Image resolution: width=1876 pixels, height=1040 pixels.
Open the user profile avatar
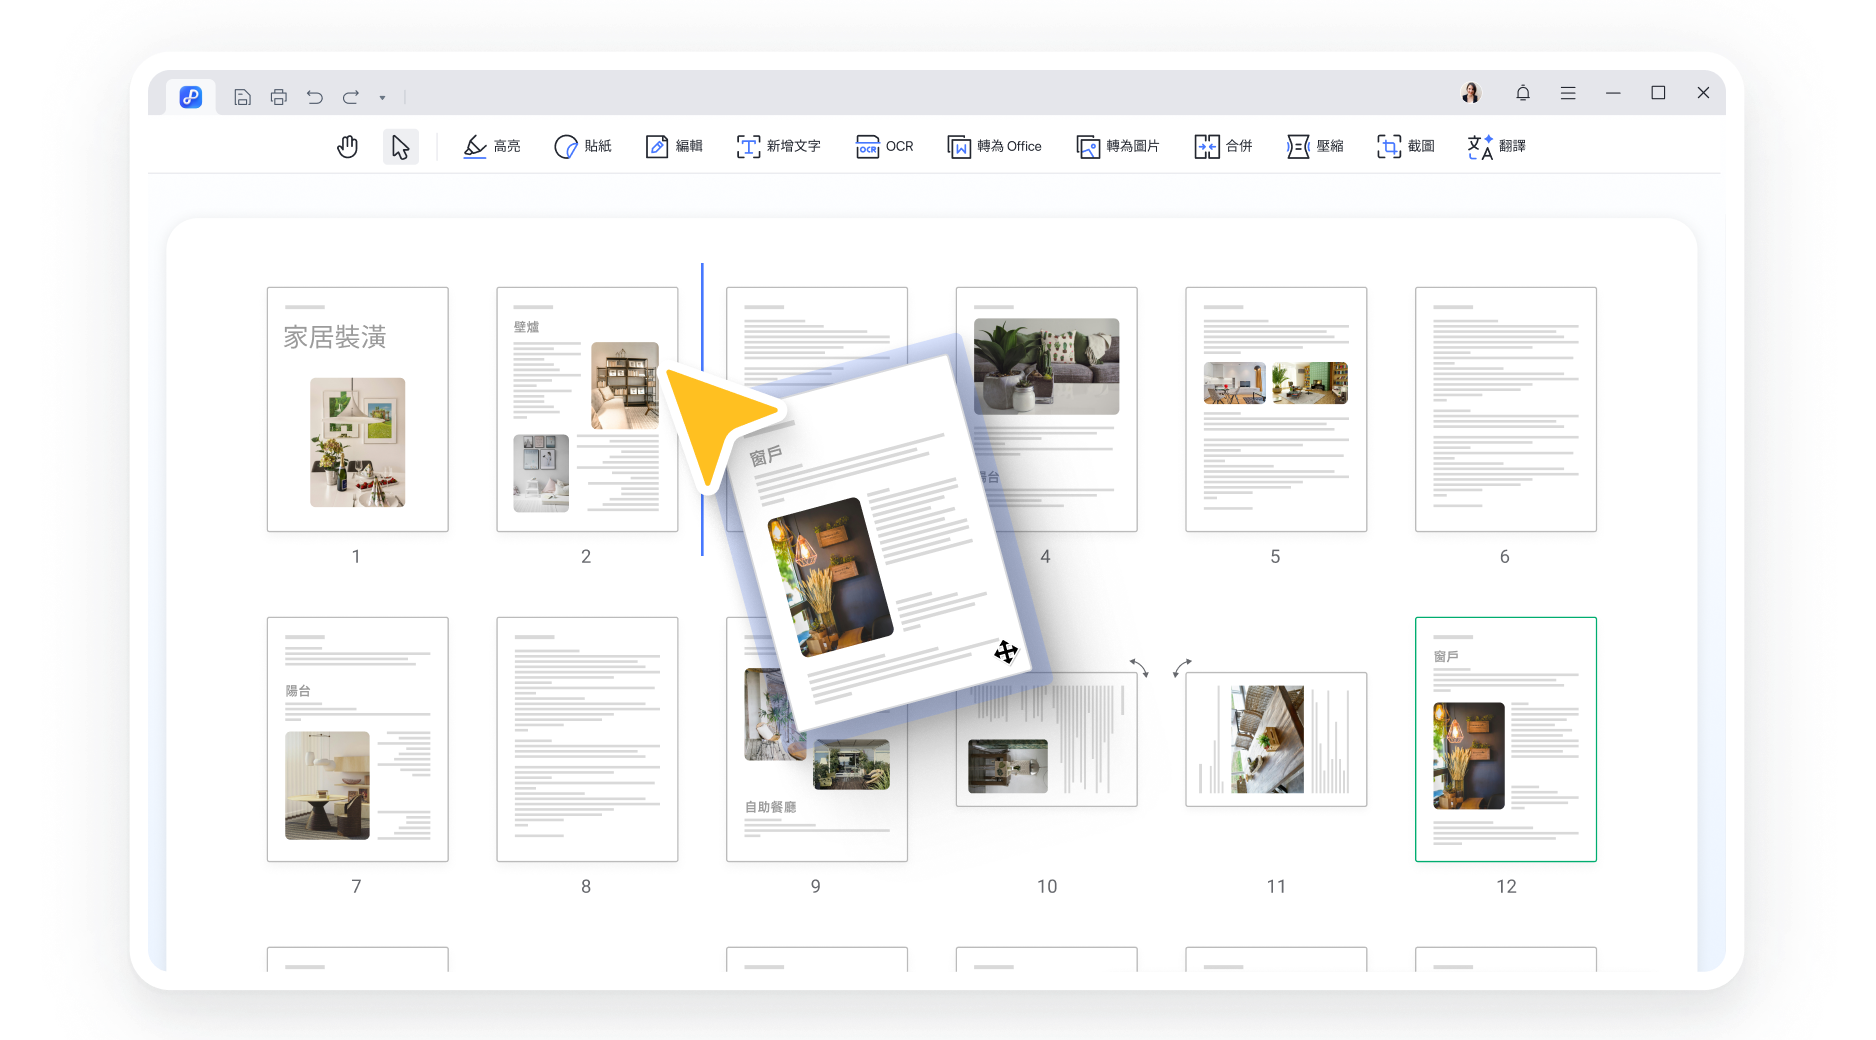(1470, 93)
